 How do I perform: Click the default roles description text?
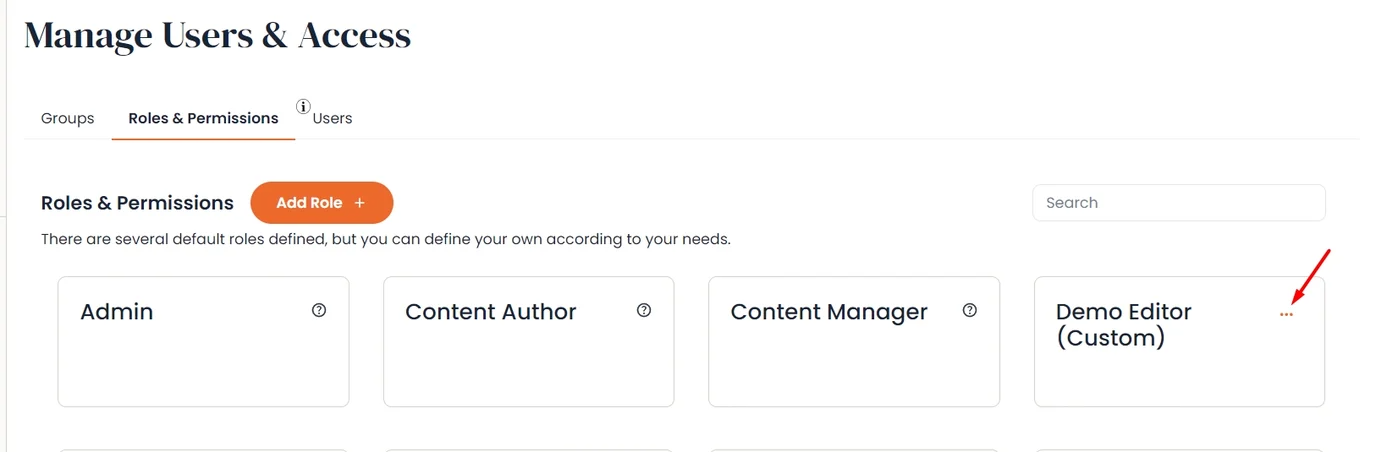[x=386, y=240]
